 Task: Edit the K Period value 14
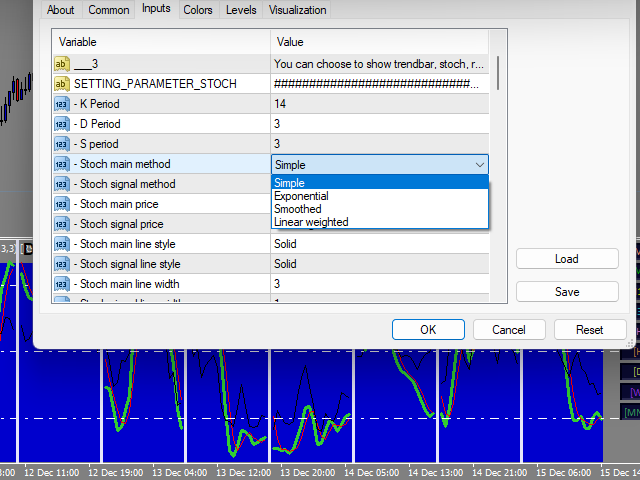click(380, 104)
